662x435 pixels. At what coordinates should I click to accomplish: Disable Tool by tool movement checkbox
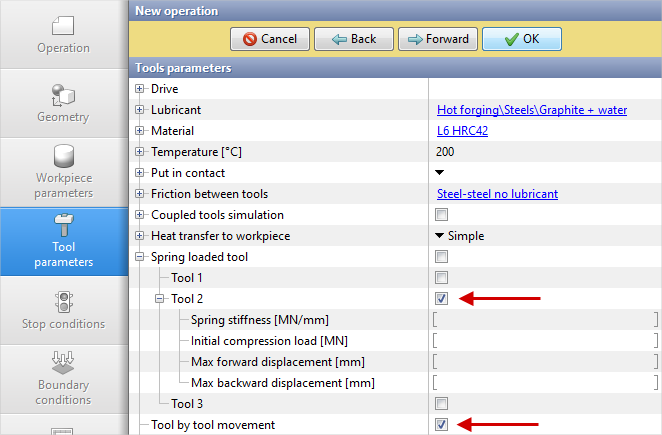tap(441, 425)
